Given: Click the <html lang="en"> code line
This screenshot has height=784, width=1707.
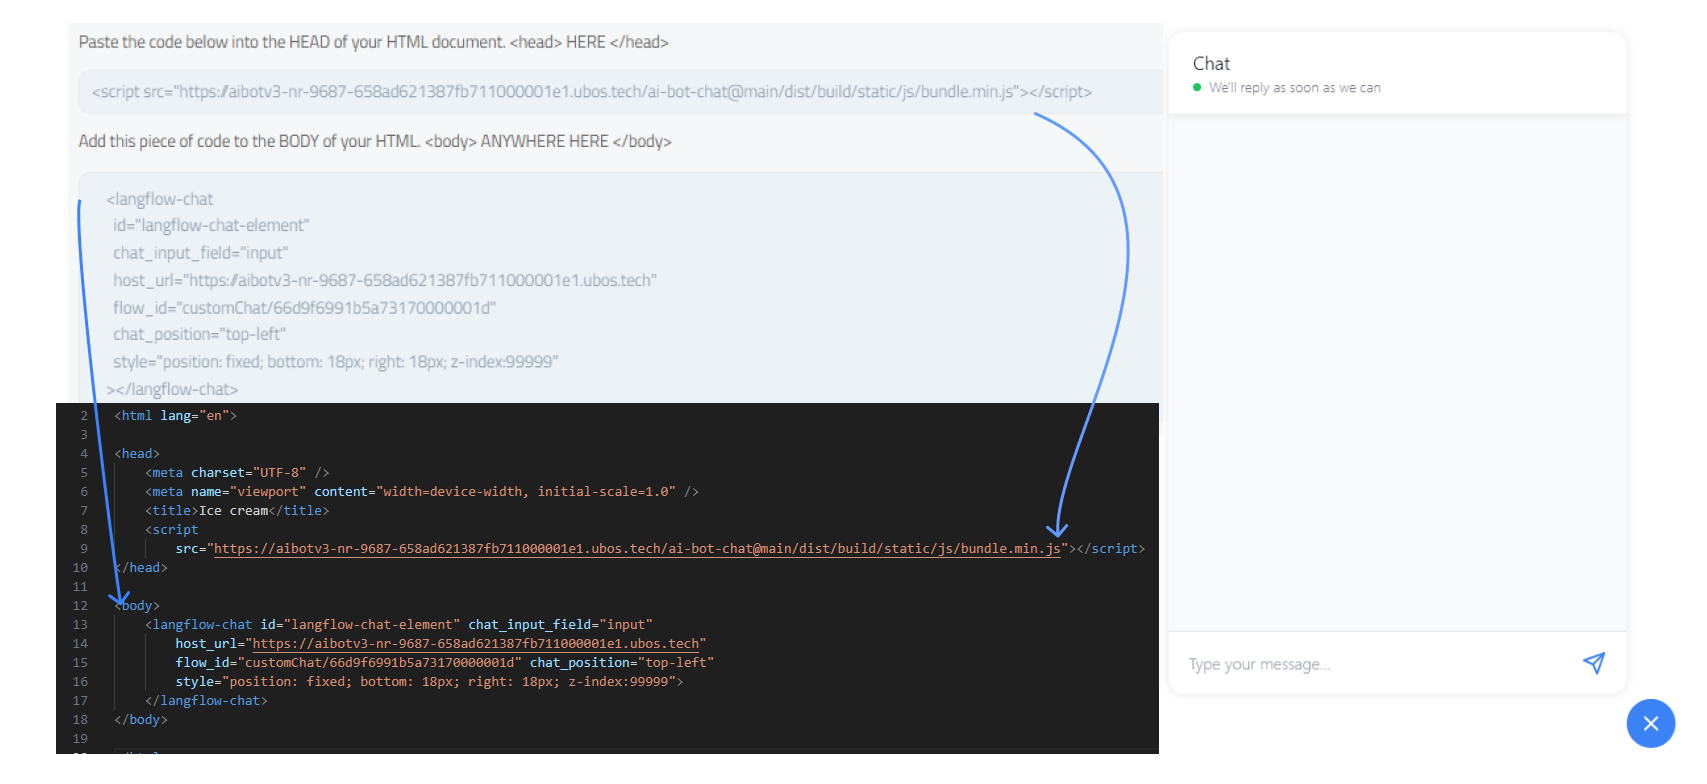Looking at the screenshot, I should (x=175, y=416).
